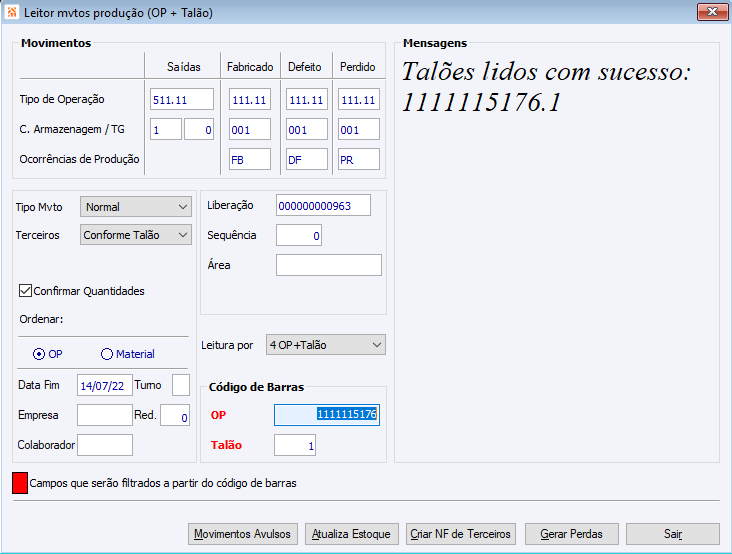Viewport: 732px width, 554px height.
Task: Click the DF production occurrence field
Action: (307, 159)
